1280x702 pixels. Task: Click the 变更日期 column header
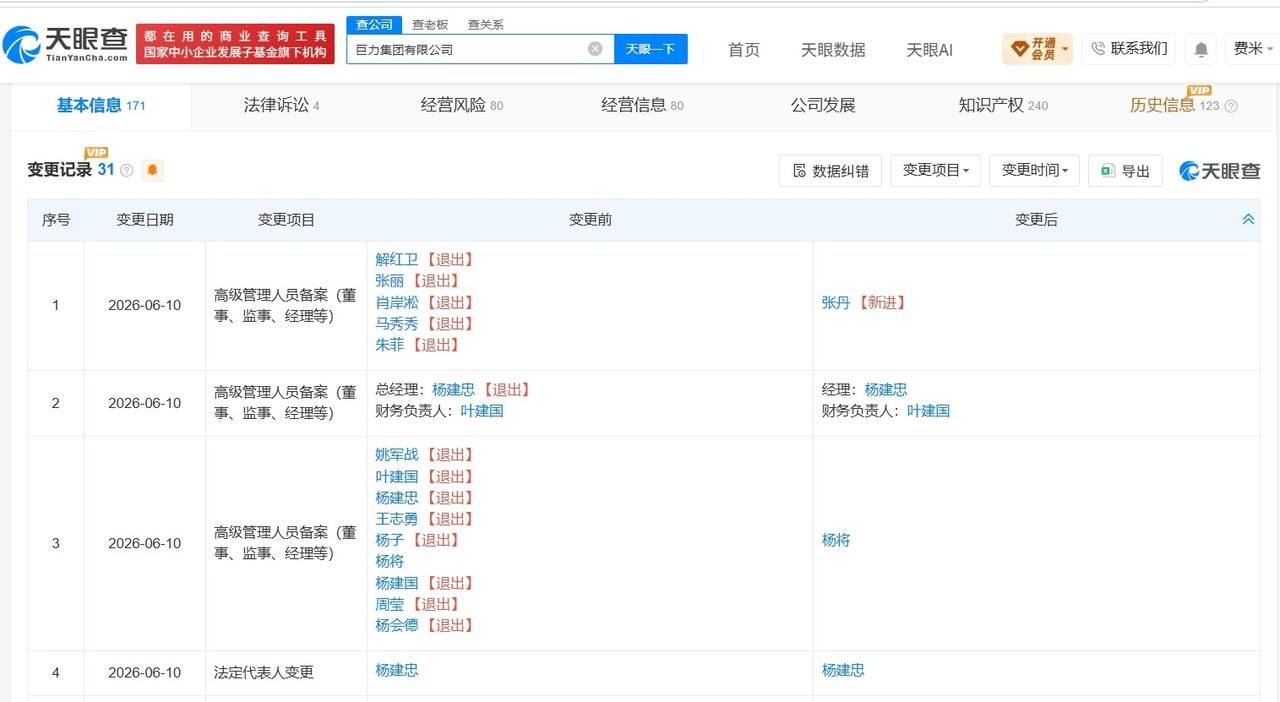click(145, 219)
